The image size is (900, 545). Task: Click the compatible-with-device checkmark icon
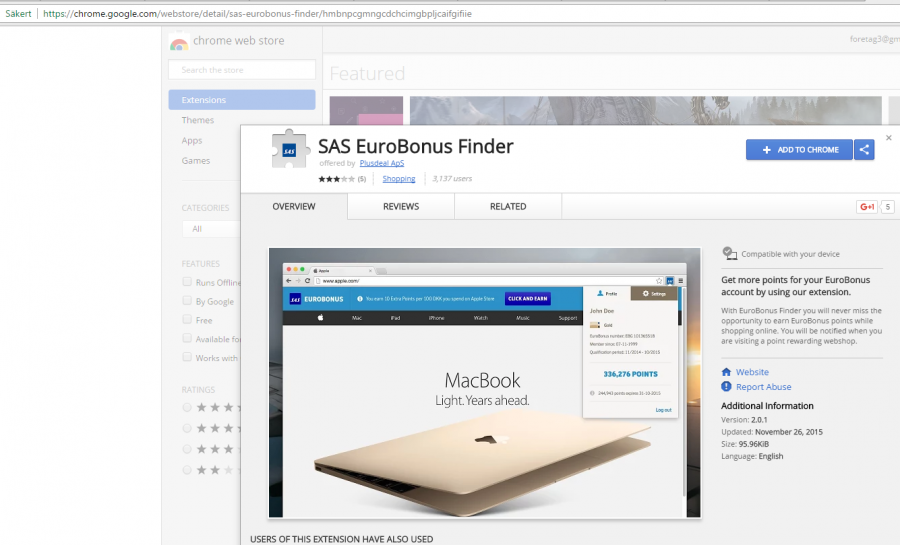point(729,254)
